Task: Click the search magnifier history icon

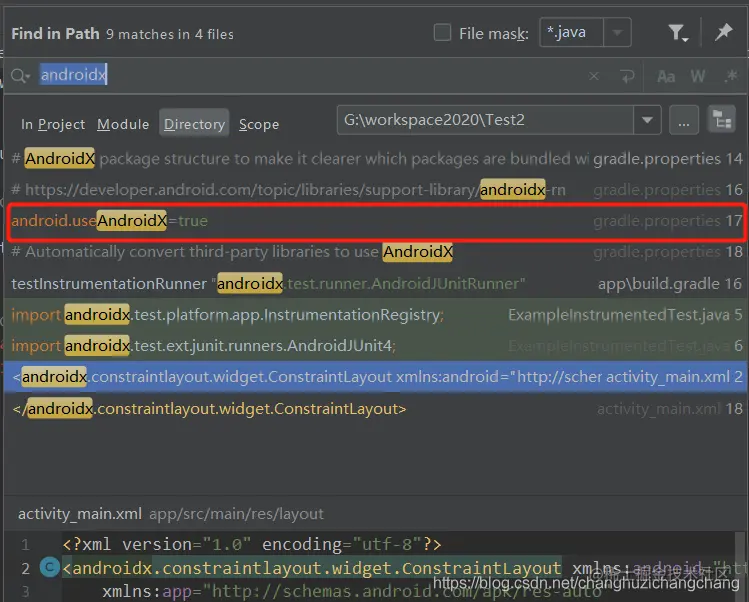Action: click(20, 75)
